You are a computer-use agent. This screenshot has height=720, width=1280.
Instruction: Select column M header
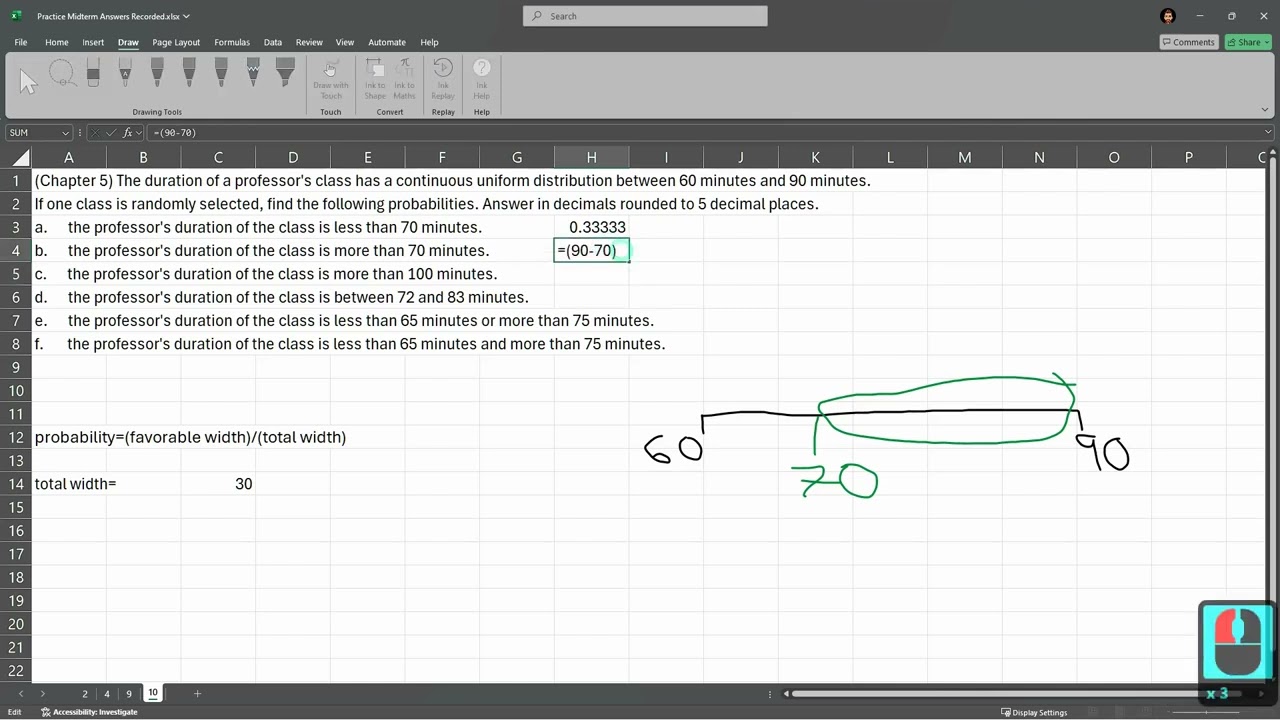[x=964, y=158]
